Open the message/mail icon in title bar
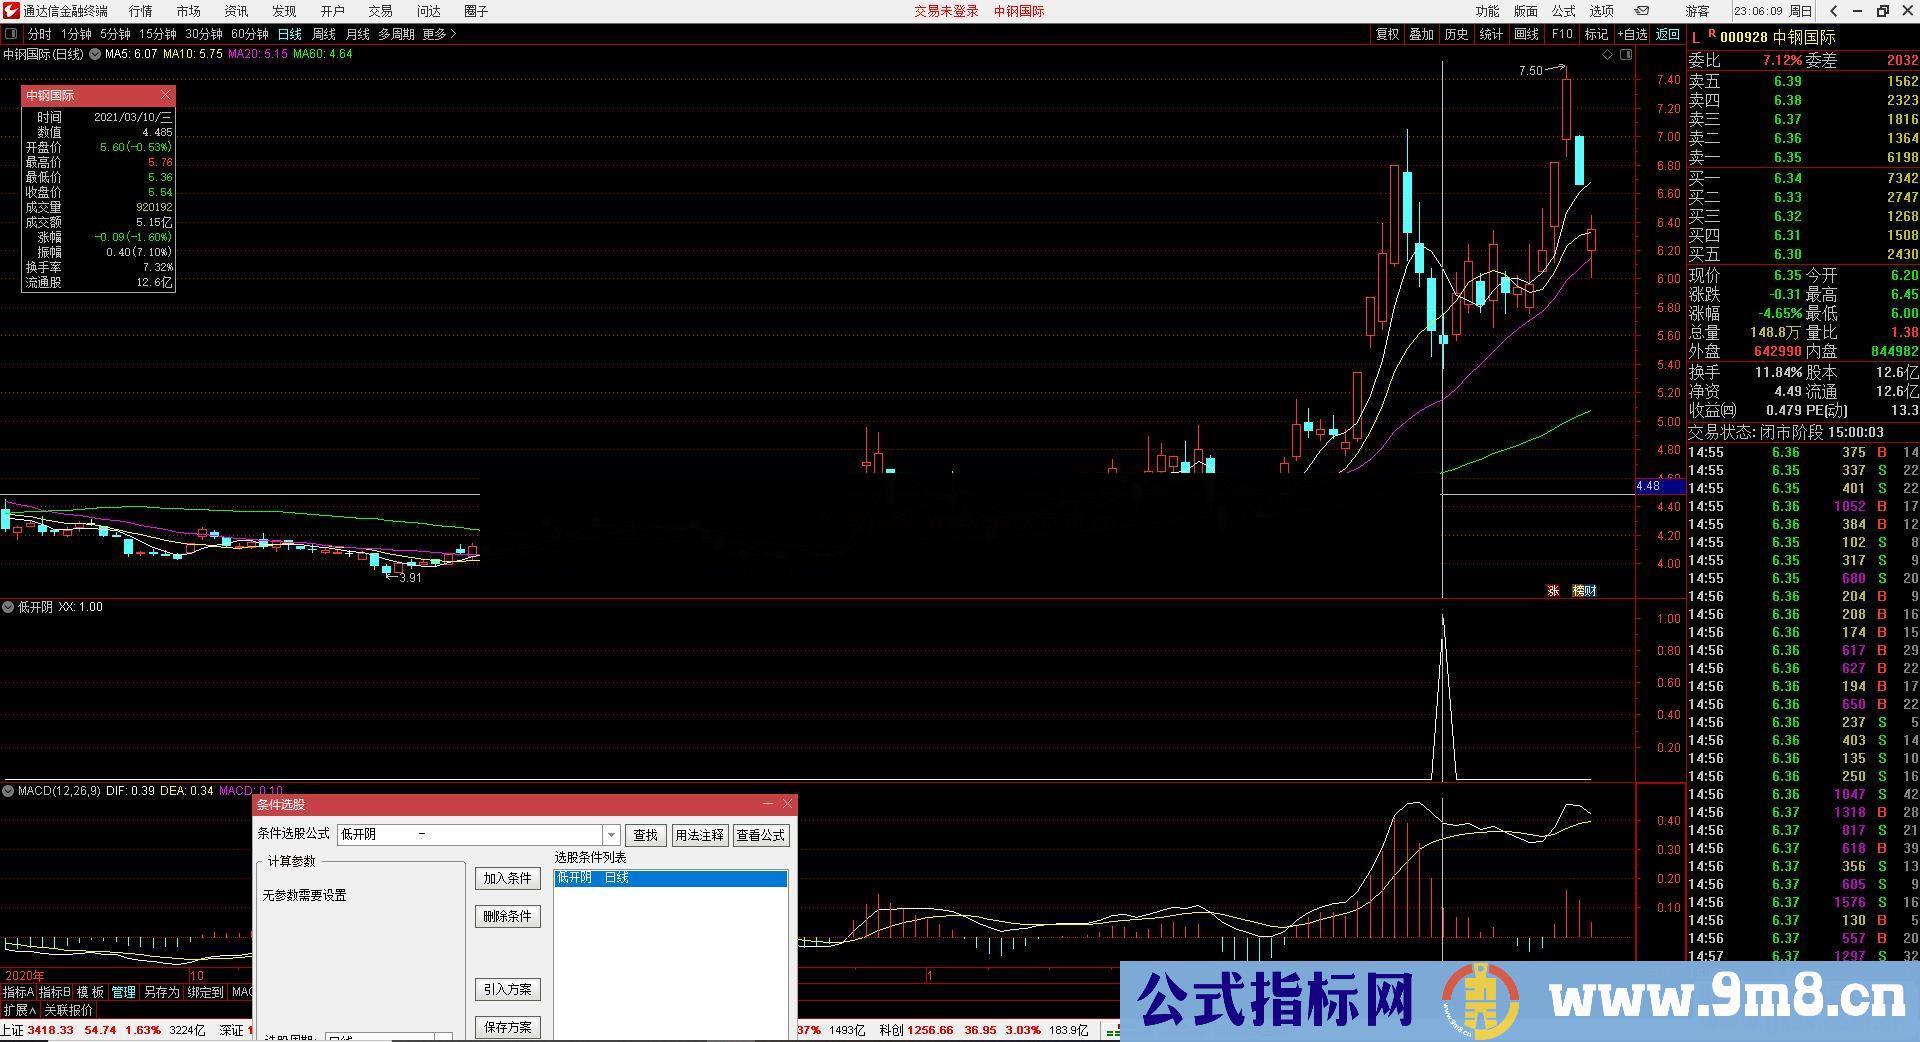Viewport: 1920px width, 1042px height. pyautogui.click(x=1642, y=11)
